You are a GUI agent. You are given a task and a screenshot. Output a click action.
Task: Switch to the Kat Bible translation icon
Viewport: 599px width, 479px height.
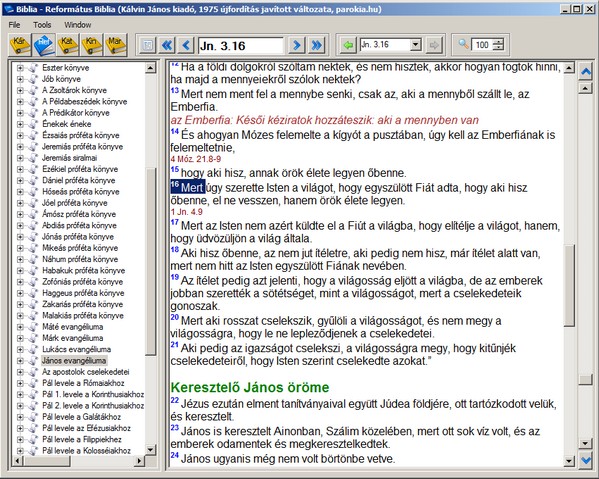pyautogui.click(x=67, y=45)
